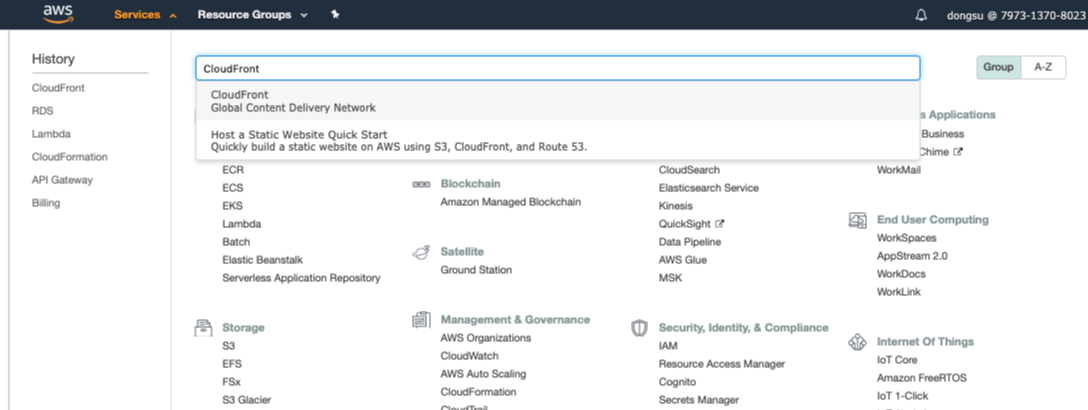
Task: Open the ECS service
Action: [x=233, y=188]
